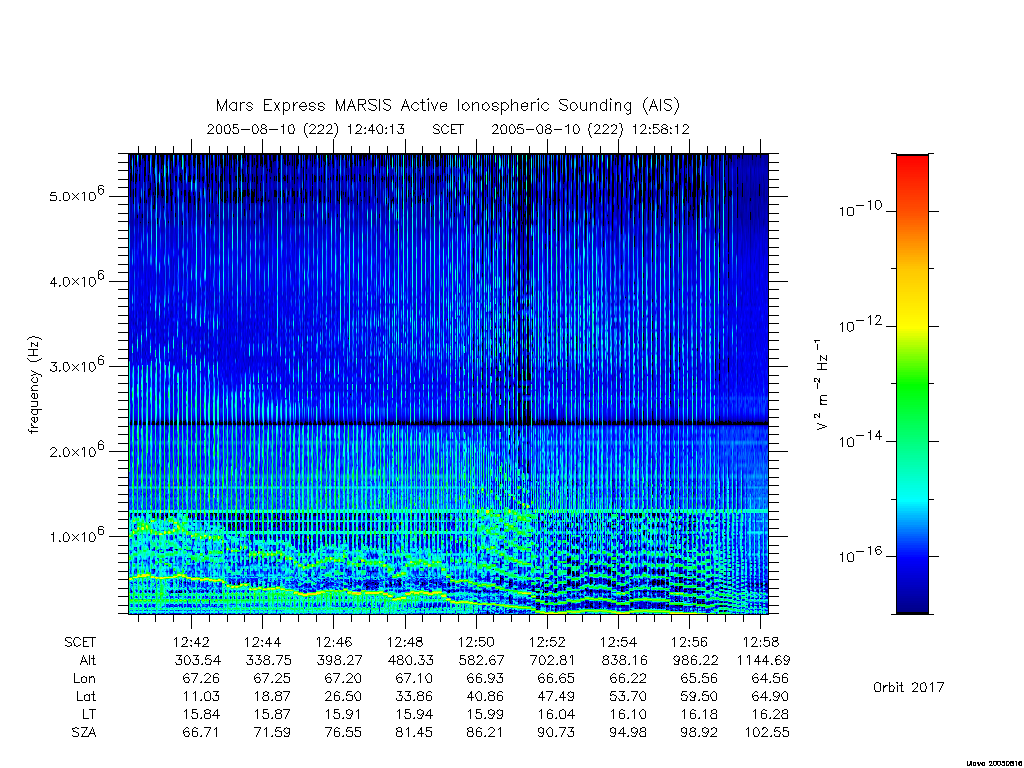
Task: Click the 'SCET' row label below the plot
Action: 80,642
